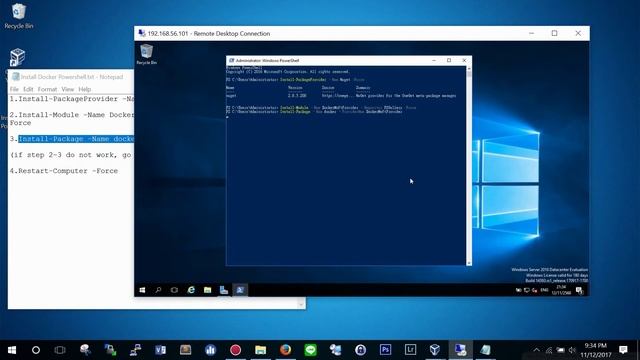
Task: Open remote File Explorer taskbar icon
Action: (x=207, y=290)
